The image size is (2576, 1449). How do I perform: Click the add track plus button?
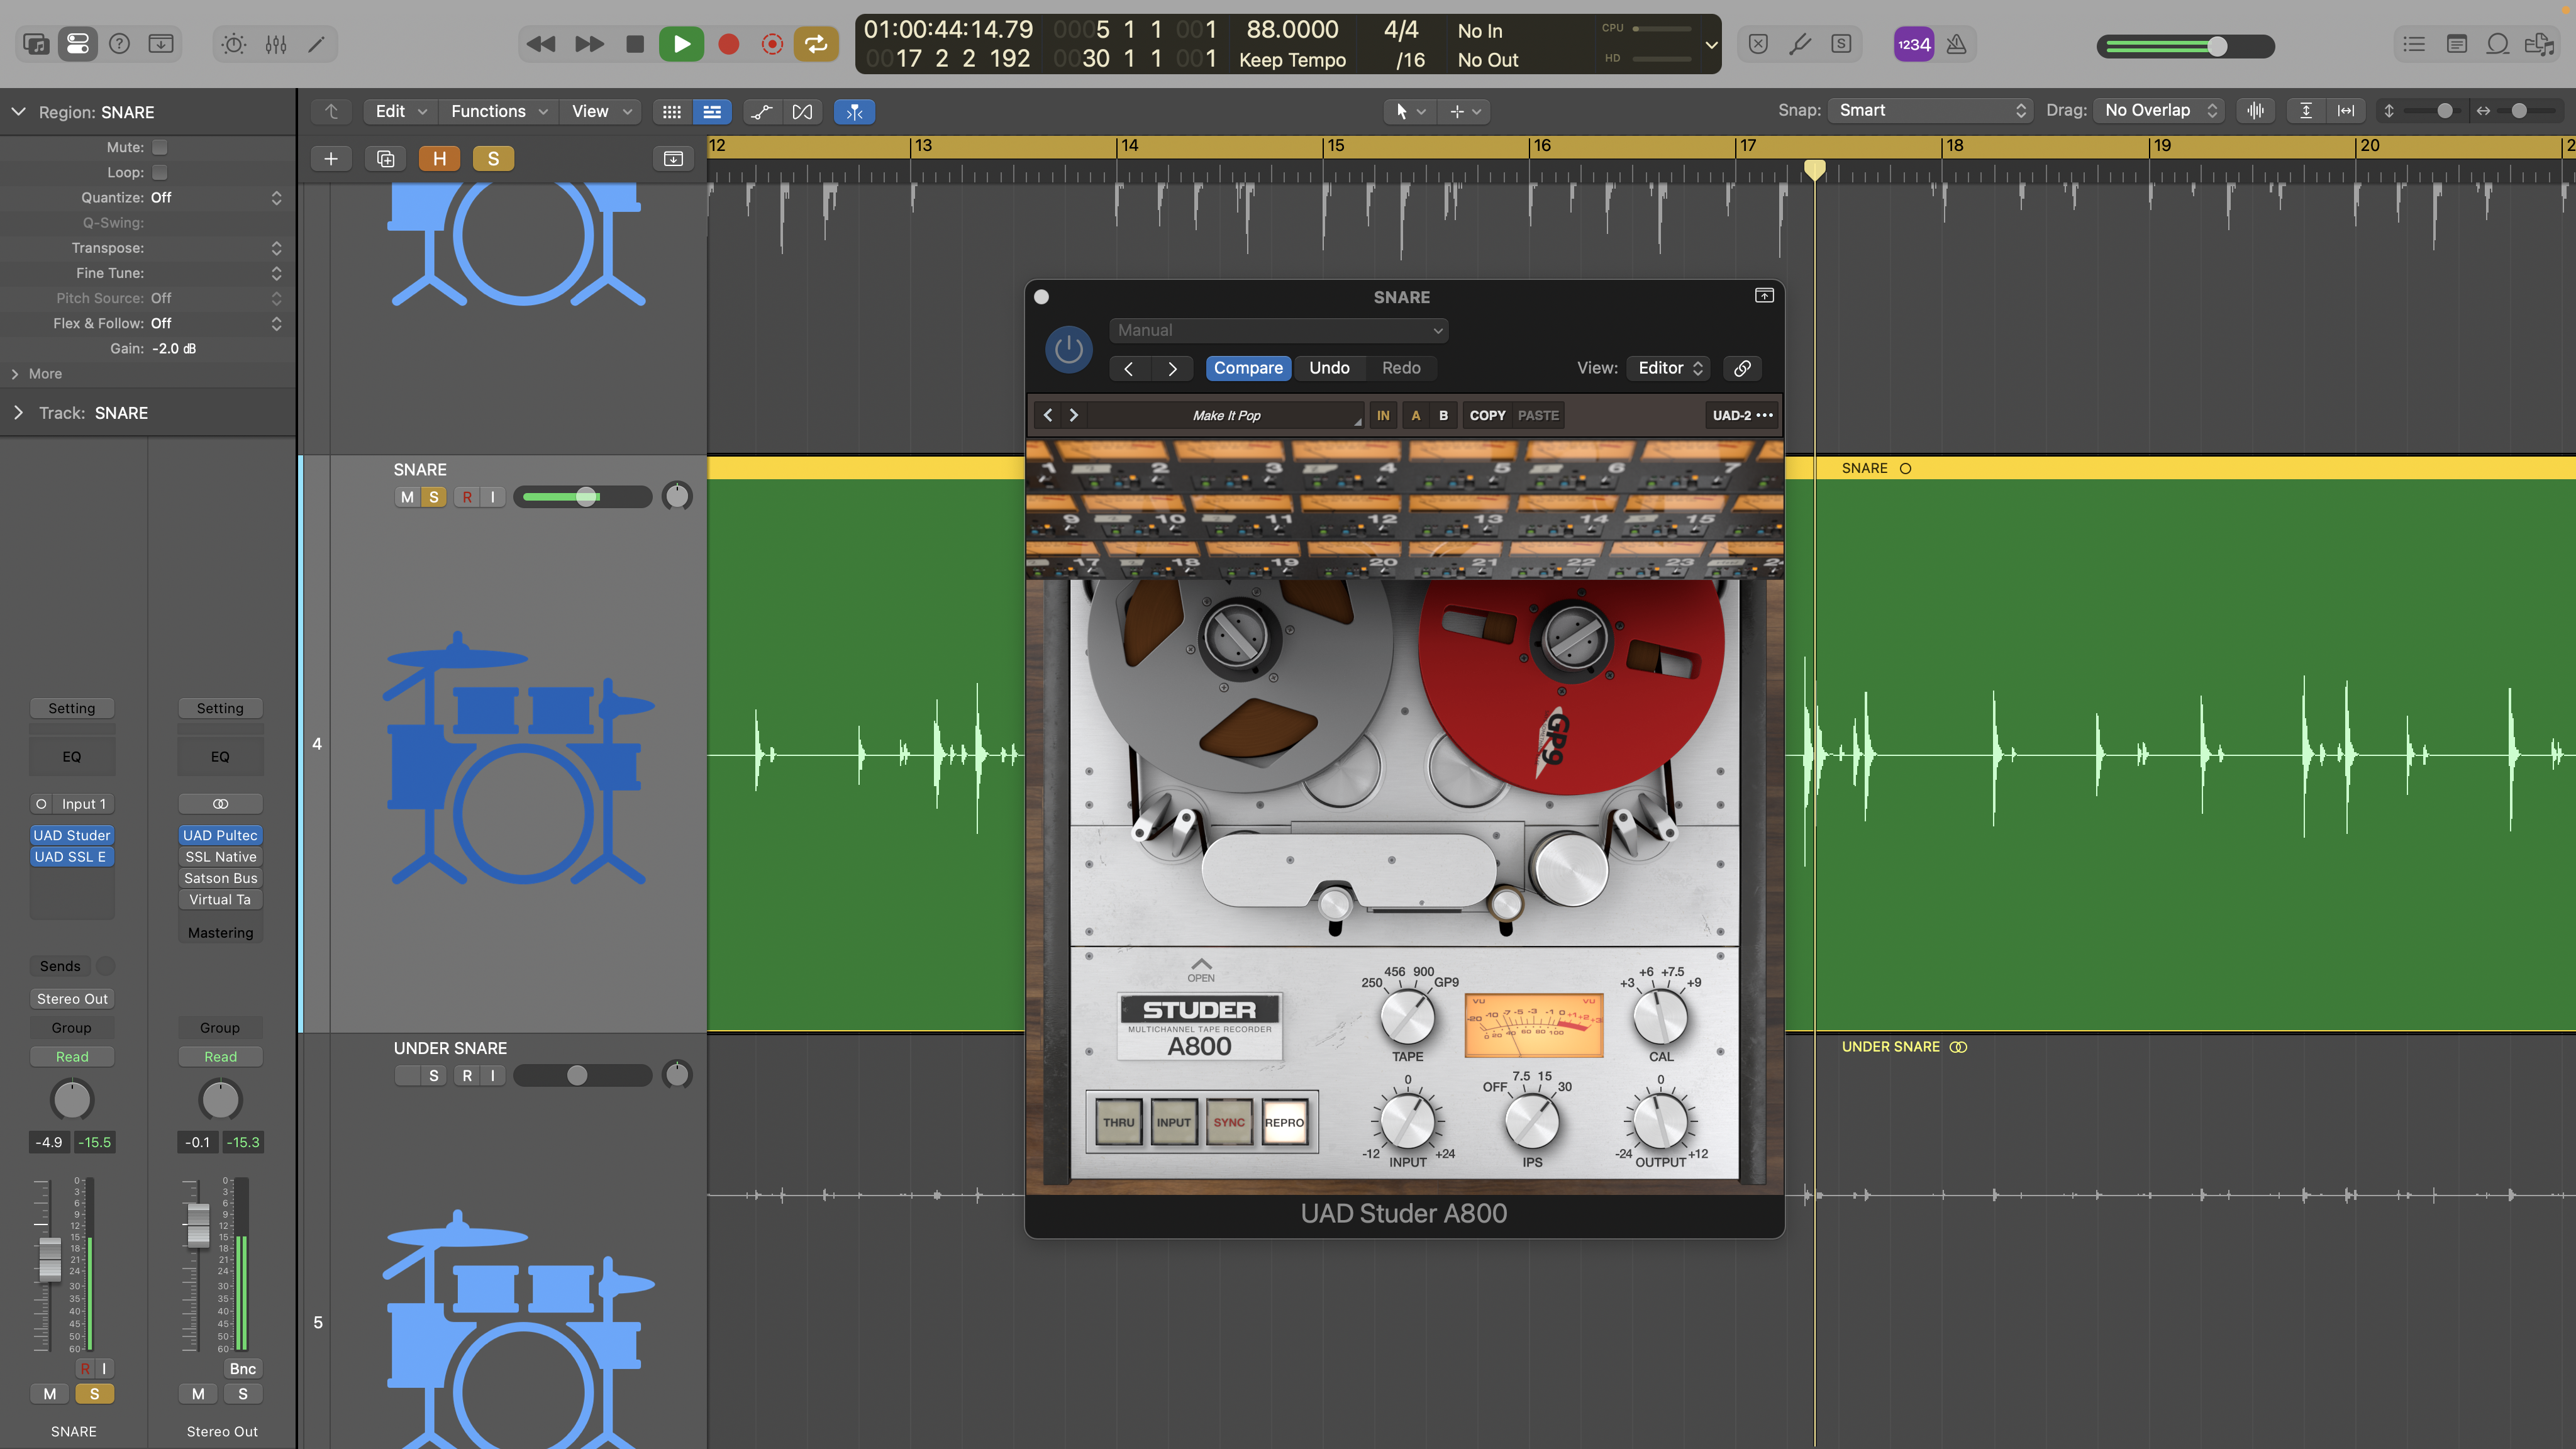[331, 159]
